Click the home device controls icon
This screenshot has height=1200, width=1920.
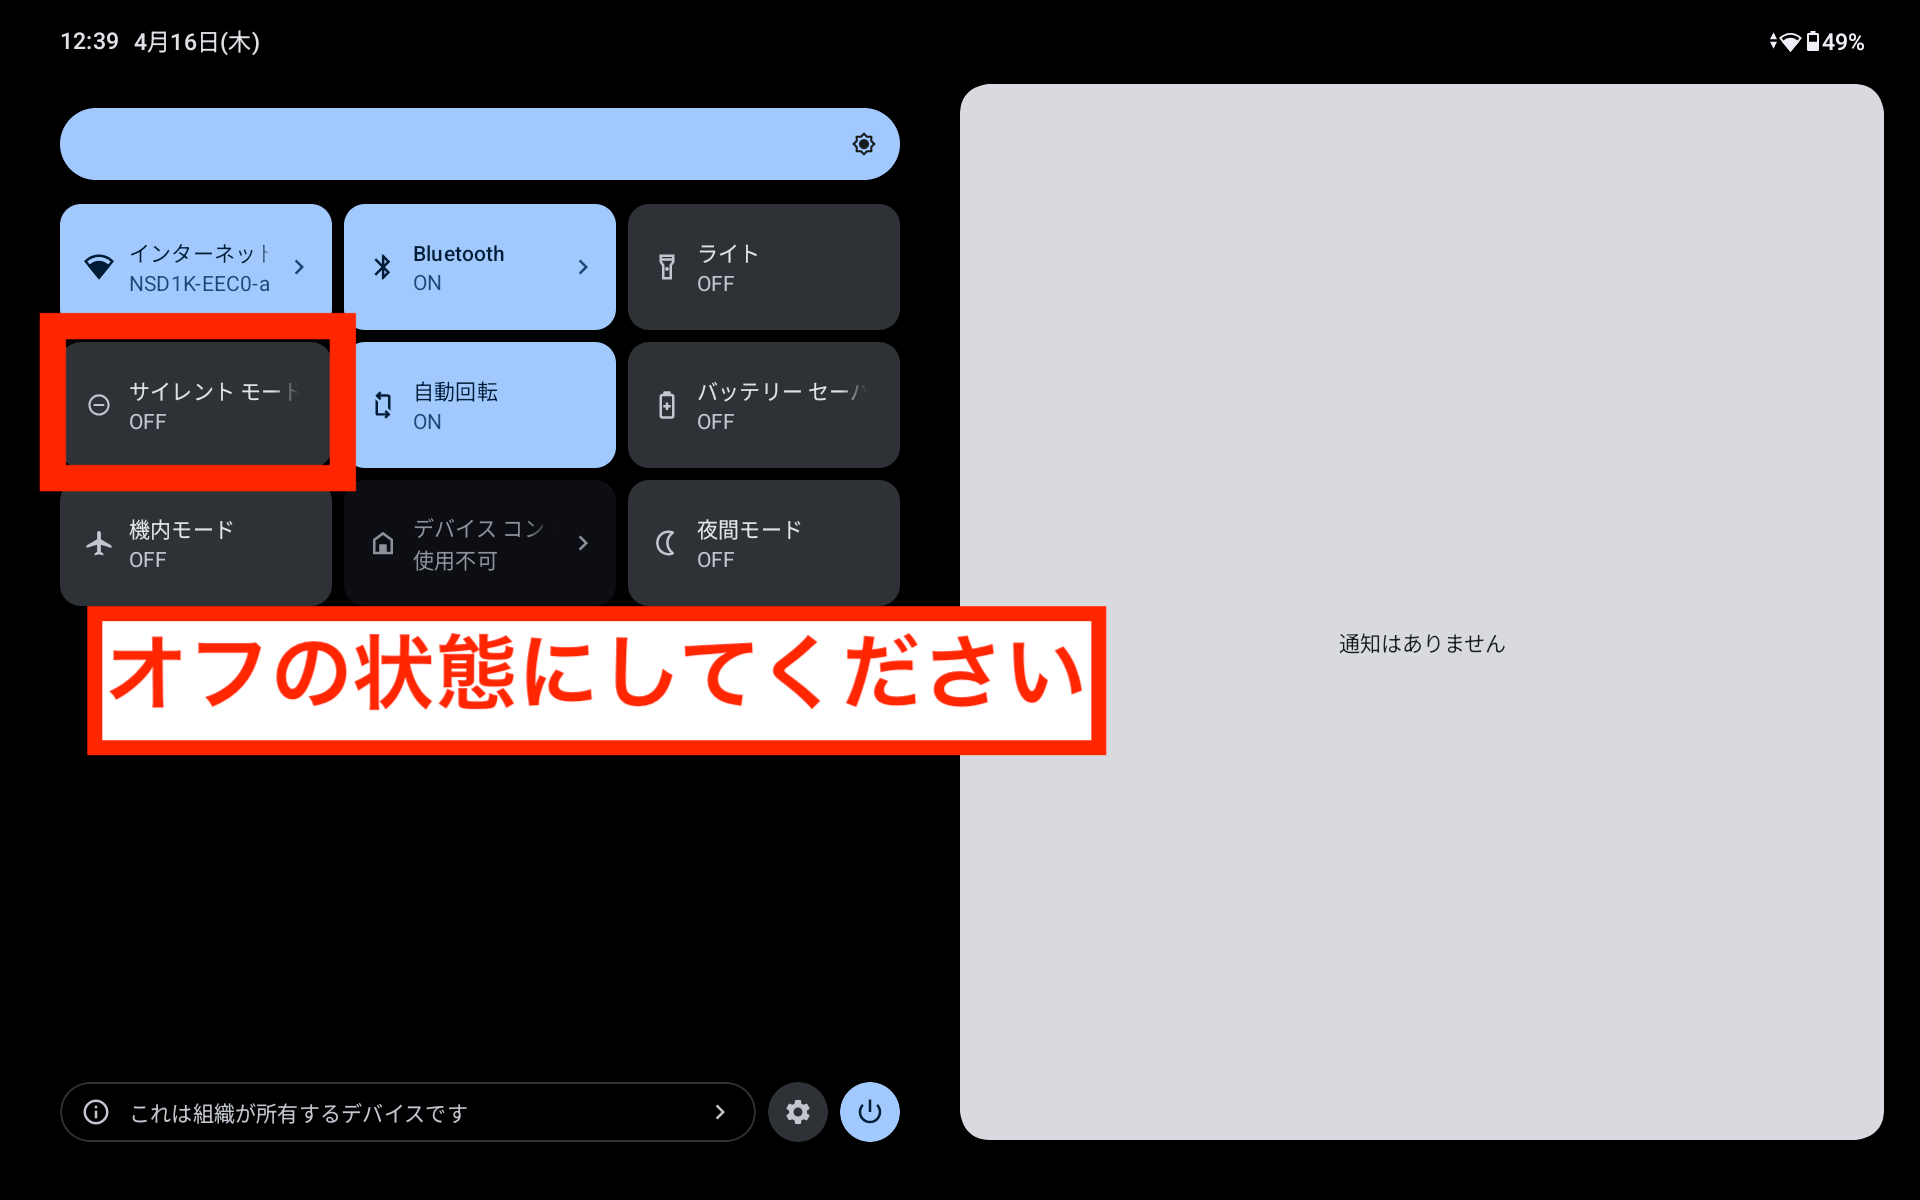383,543
